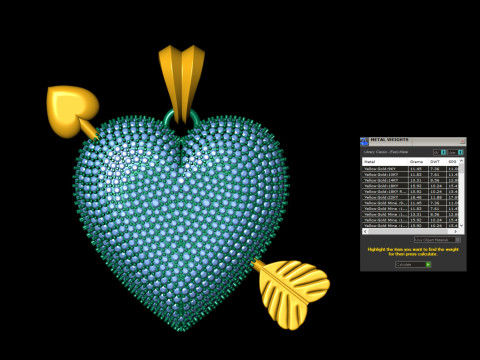This screenshot has height=360, width=480.
Task: Sort by the Metal column header
Action: pyautogui.click(x=385, y=162)
